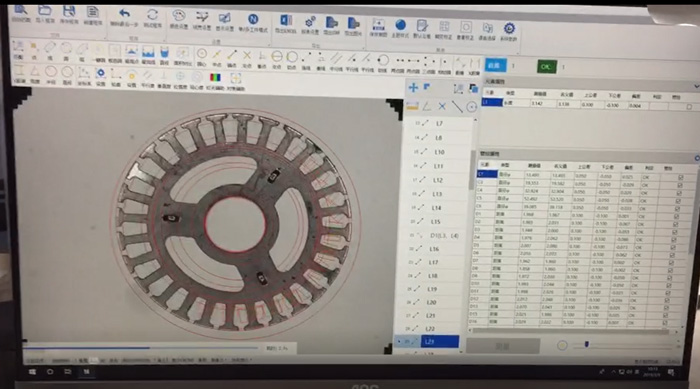Click the element list vertical scrollbar
The width and height of the screenshot is (700, 389).
coord(471,170)
